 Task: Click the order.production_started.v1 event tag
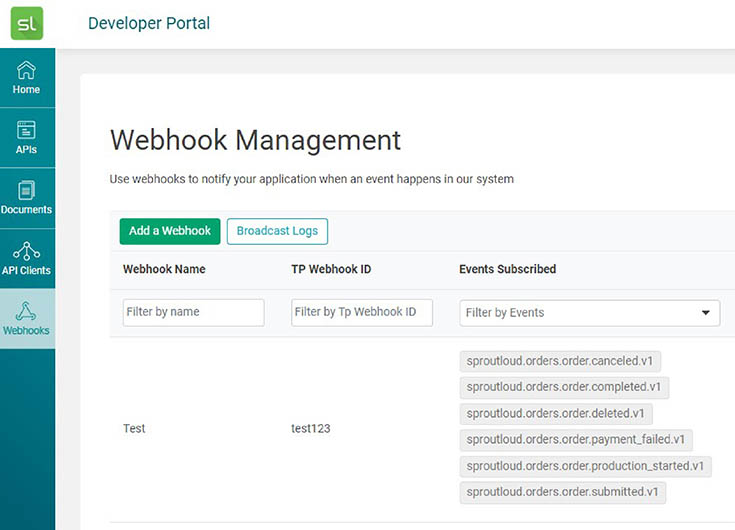(x=585, y=466)
